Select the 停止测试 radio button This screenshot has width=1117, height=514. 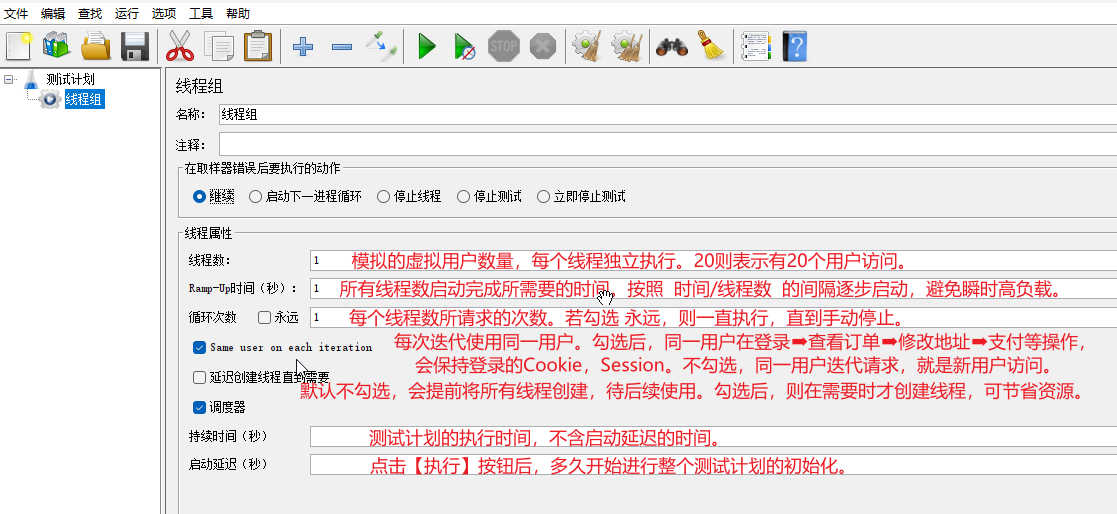(464, 196)
